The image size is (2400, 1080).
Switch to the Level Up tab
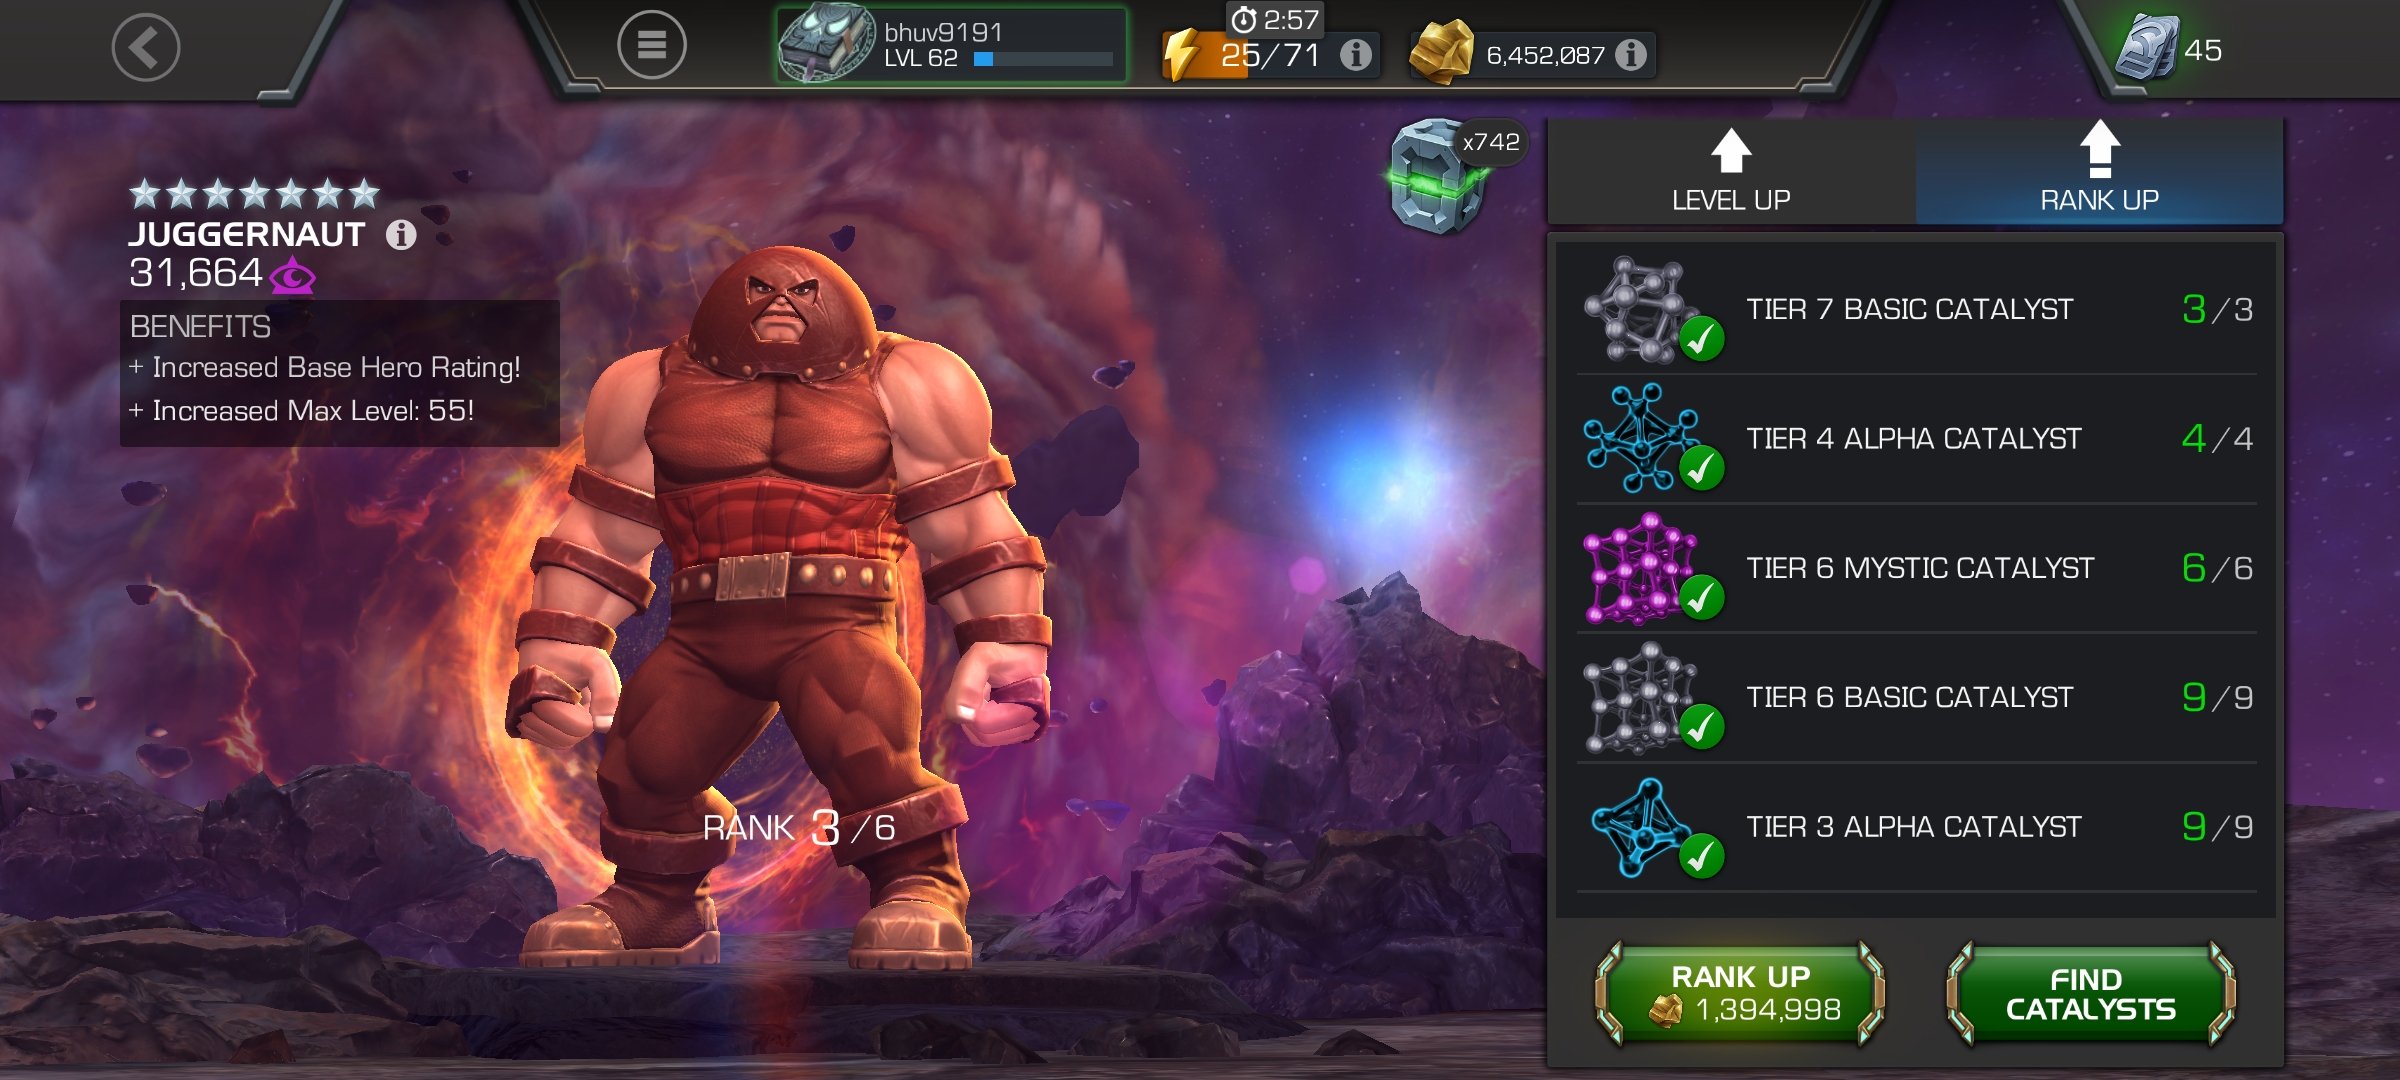coord(1731,171)
